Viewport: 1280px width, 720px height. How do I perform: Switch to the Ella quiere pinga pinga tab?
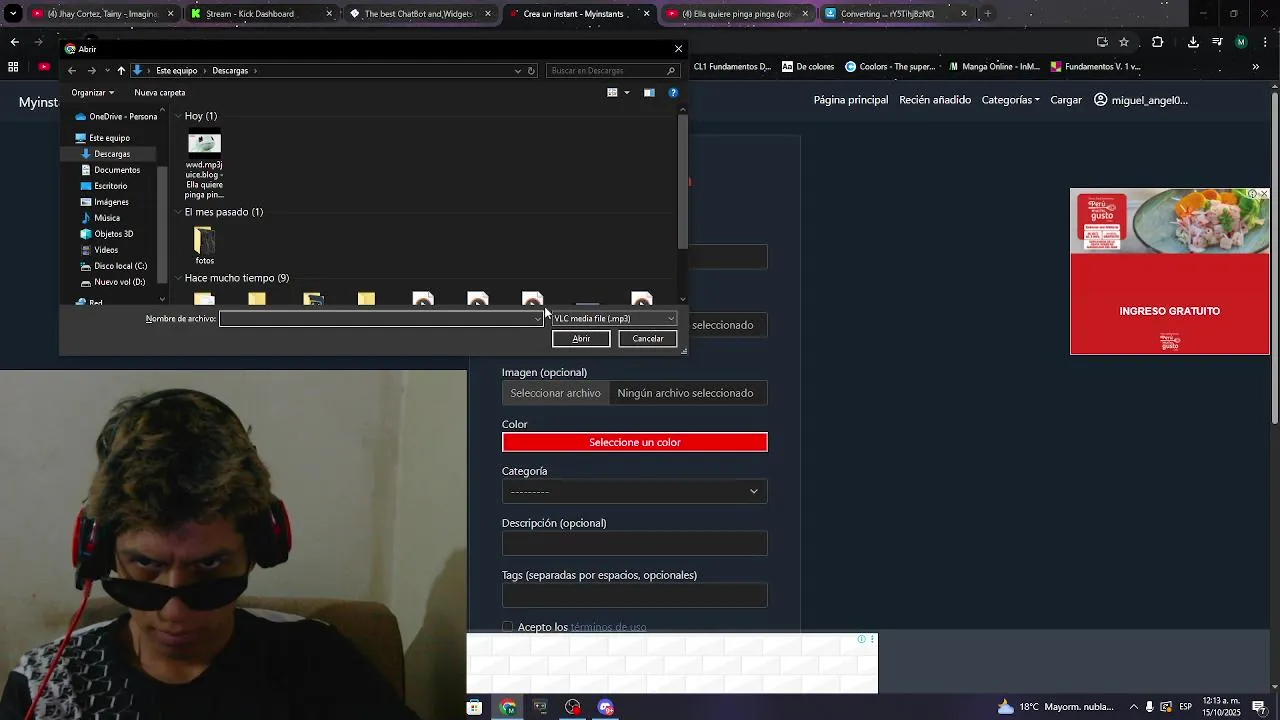[737, 14]
